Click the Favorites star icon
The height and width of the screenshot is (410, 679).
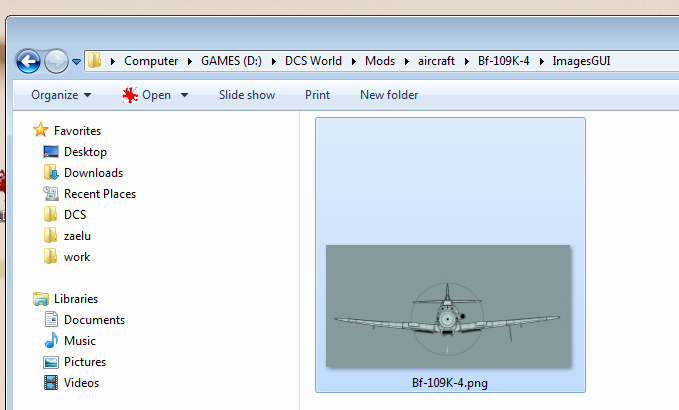[41, 130]
